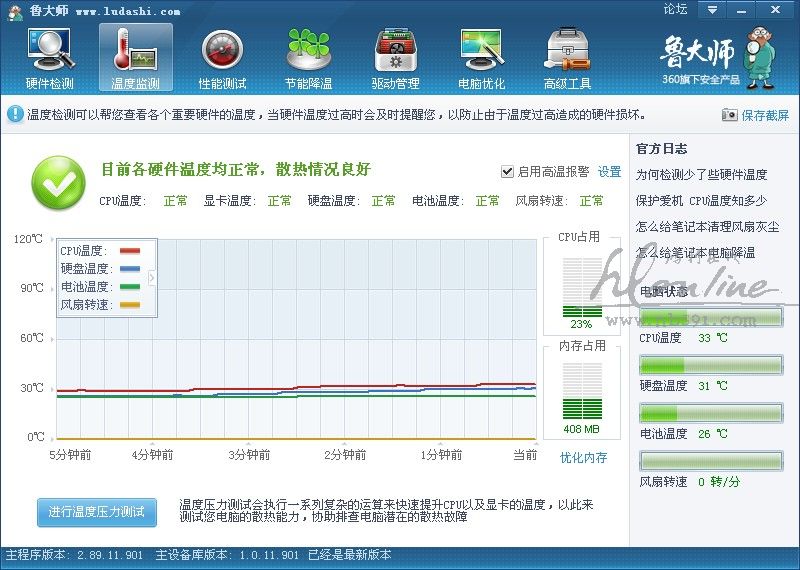
Task: Open the 设置 settings link
Action: click(610, 171)
